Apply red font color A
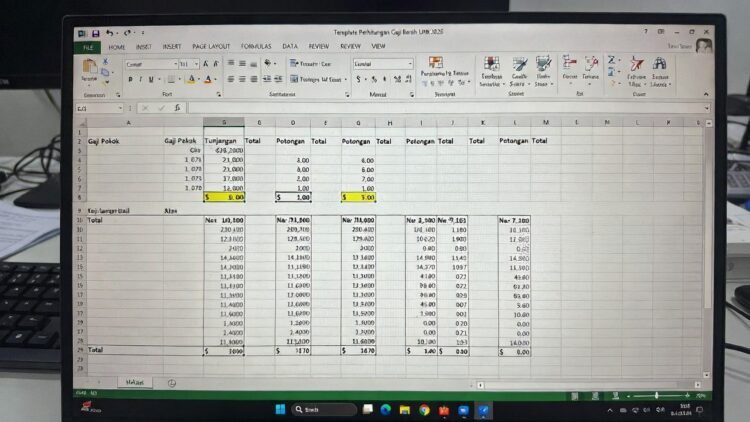 (208, 79)
